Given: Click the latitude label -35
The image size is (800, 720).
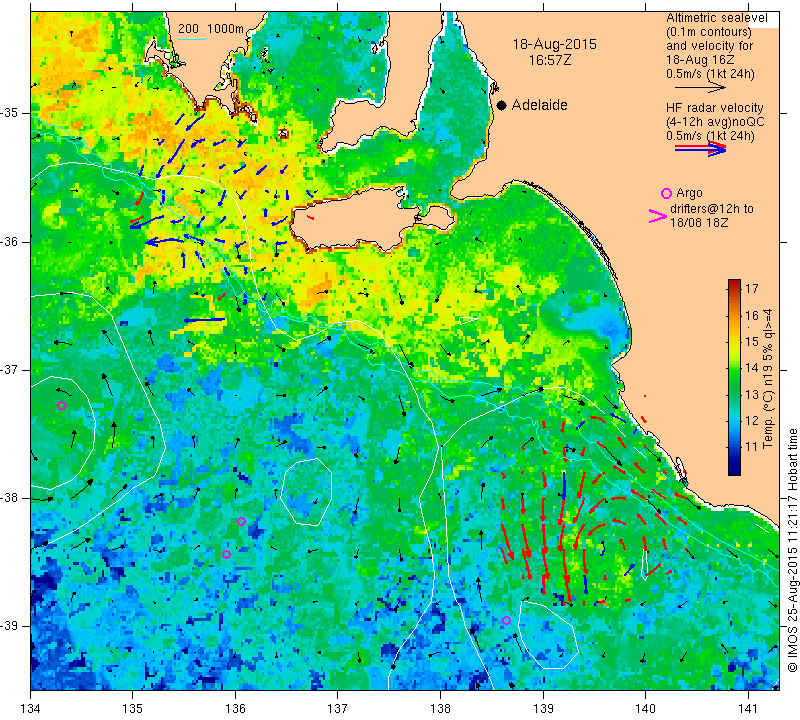Looking at the screenshot, I should pyautogui.click(x=10, y=113).
